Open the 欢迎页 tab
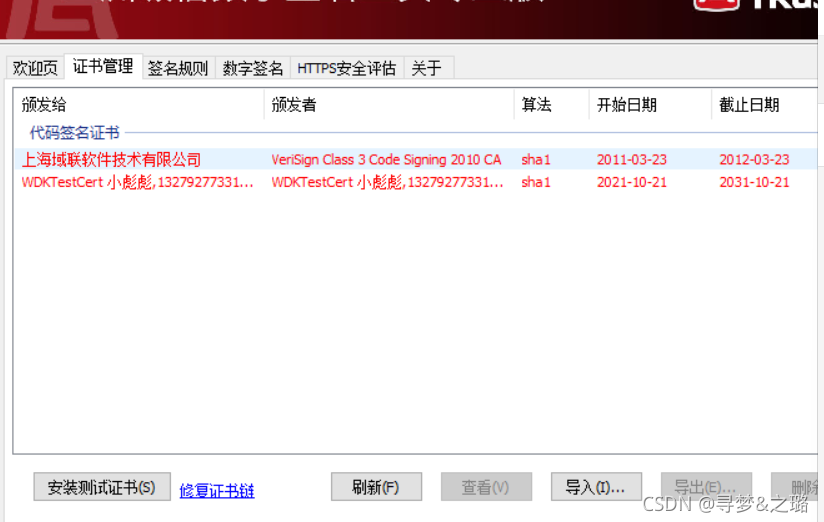 35,68
